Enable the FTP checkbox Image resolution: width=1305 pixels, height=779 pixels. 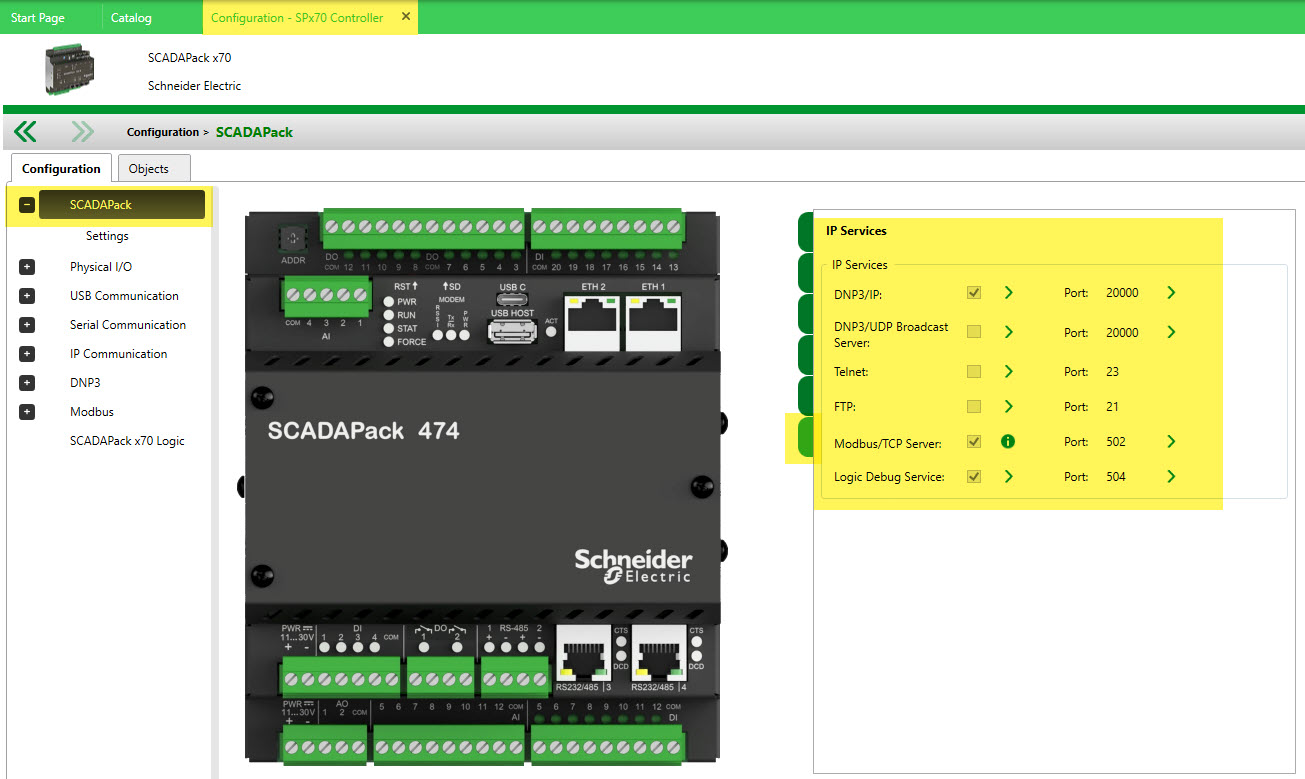coord(974,407)
